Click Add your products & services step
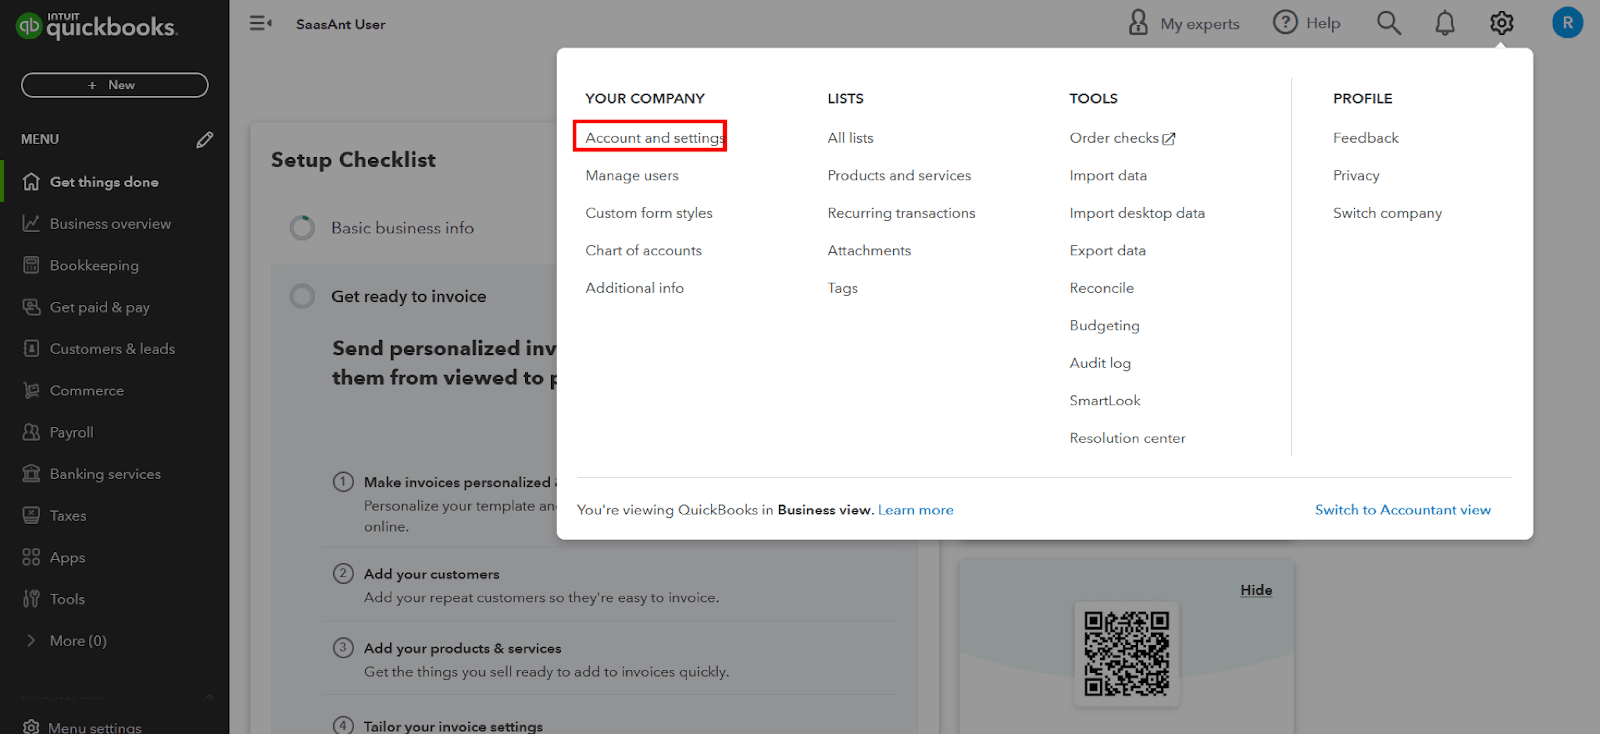This screenshot has height=734, width=1600. click(463, 648)
